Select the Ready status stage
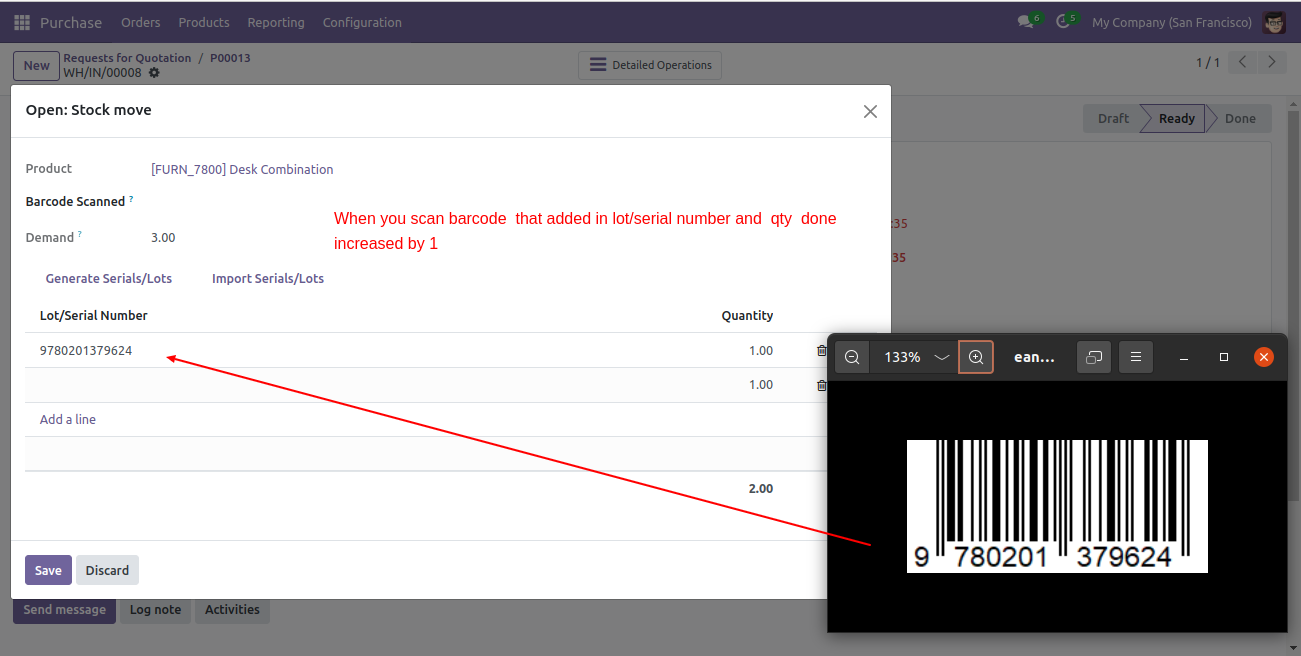 (x=1176, y=118)
